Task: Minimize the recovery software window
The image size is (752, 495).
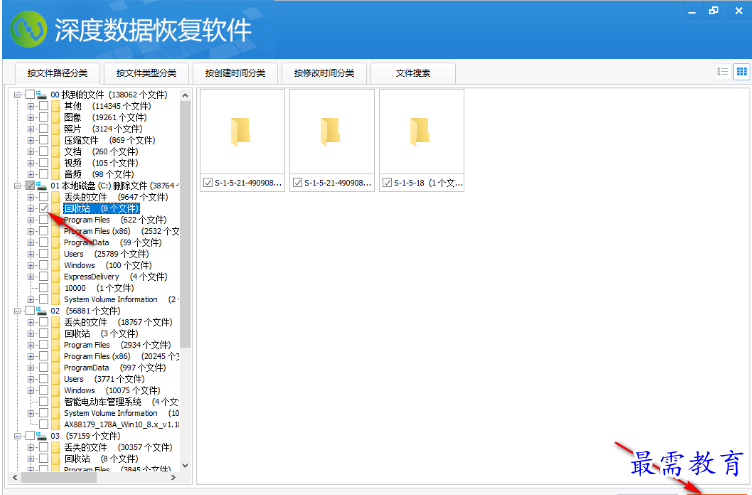Action: point(692,11)
